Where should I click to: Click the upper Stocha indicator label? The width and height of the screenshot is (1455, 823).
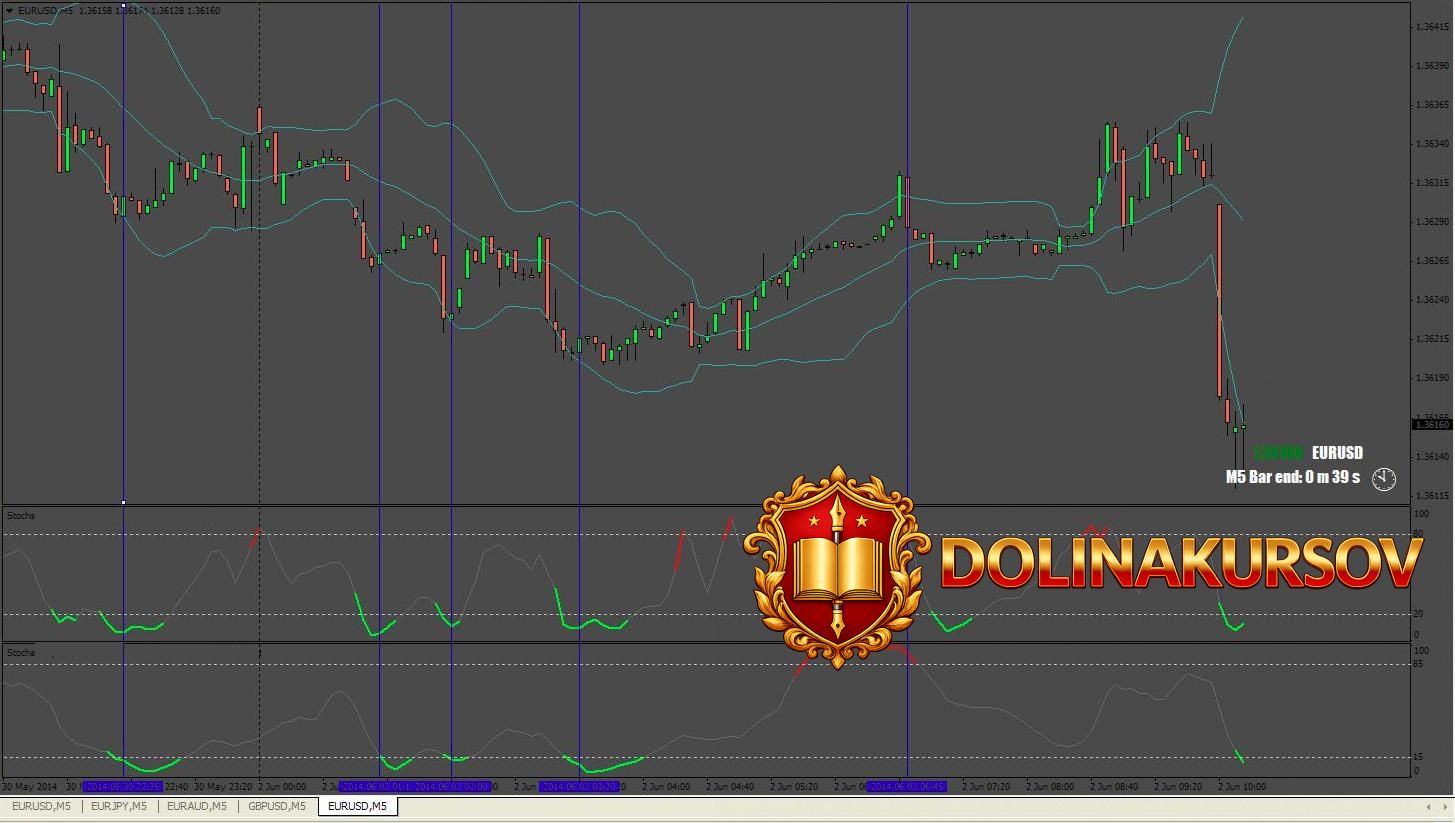click(21, 516)
